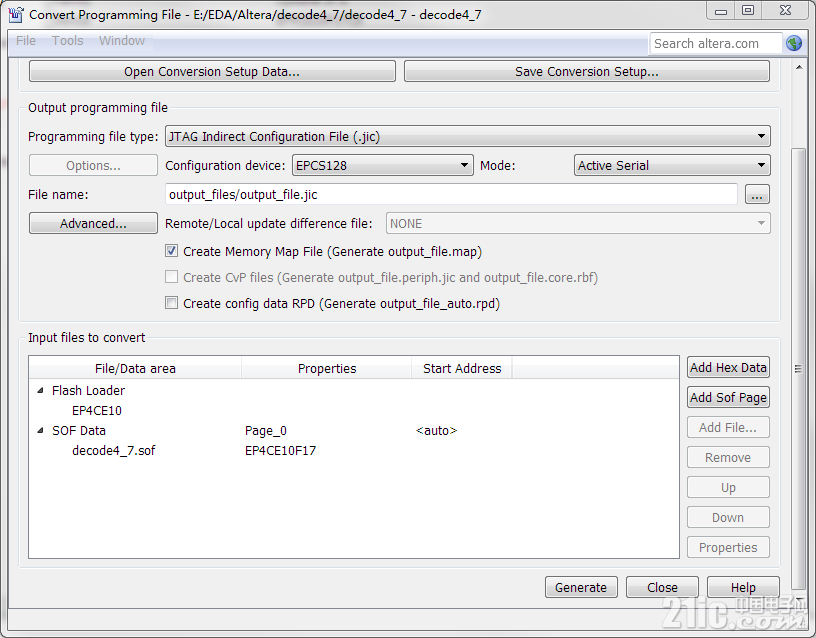
Task: Open the Programming file type dropdown
Action: (467, 136)
